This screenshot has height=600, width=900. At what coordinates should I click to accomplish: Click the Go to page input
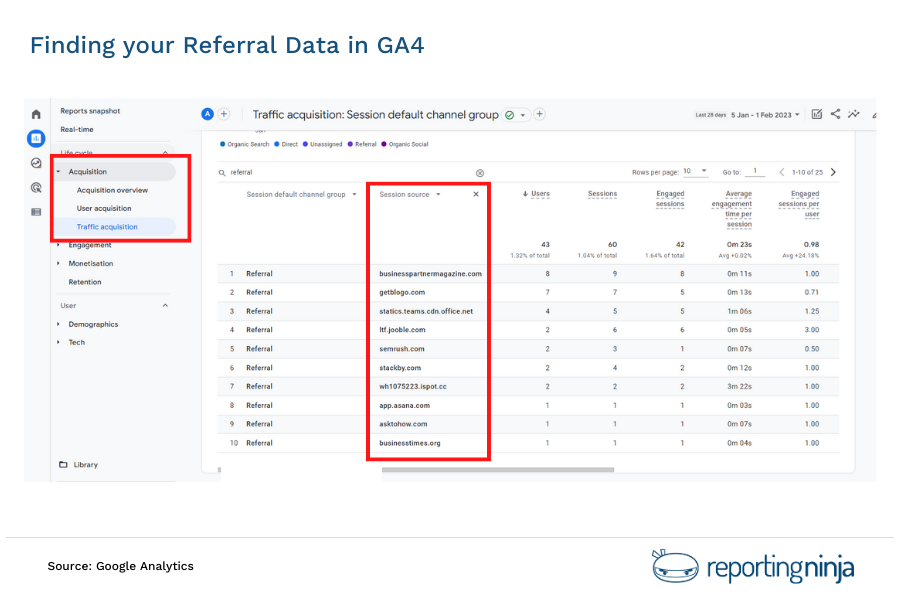click(x=755, y=171)
